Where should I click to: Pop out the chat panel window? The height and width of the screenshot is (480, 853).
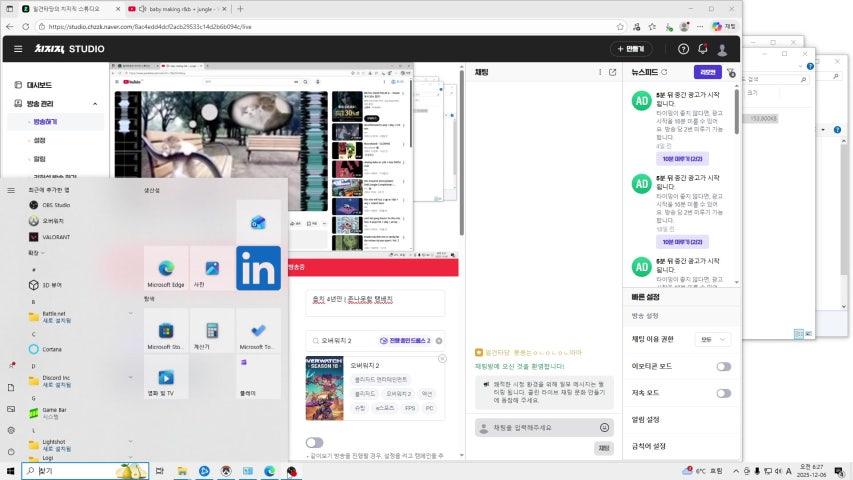[613, 72]
